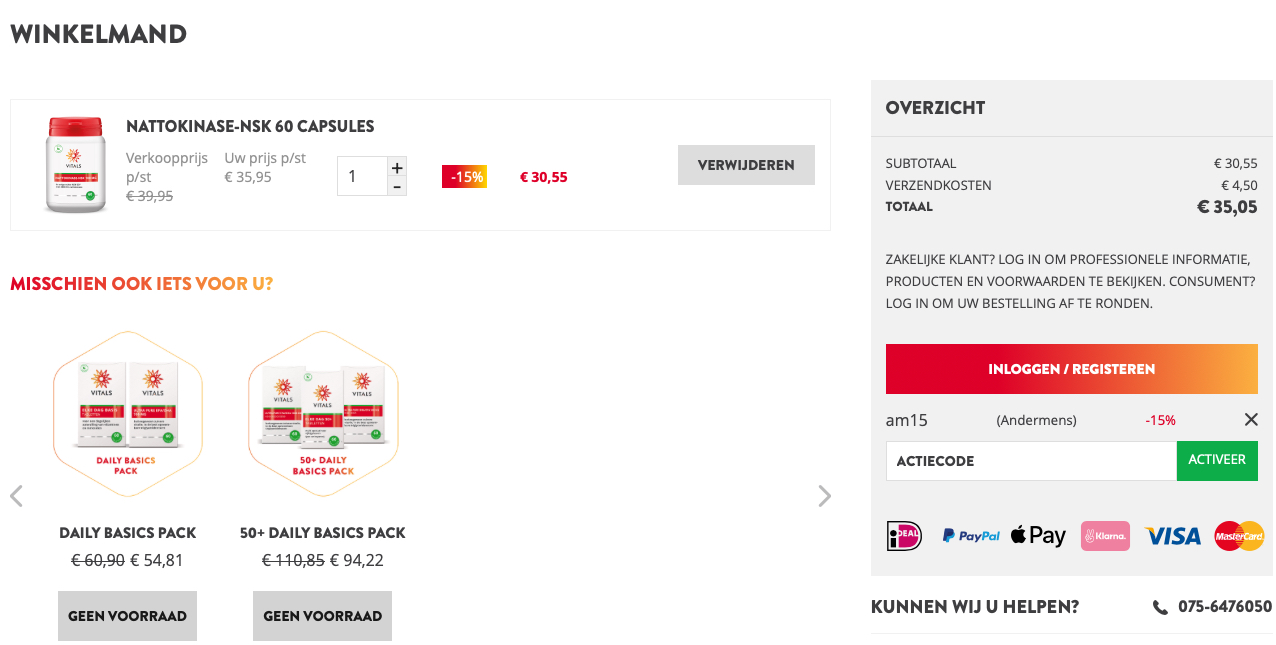
Task: Click the pink Klarna payment icon
Action: (x=1105, y=536)
